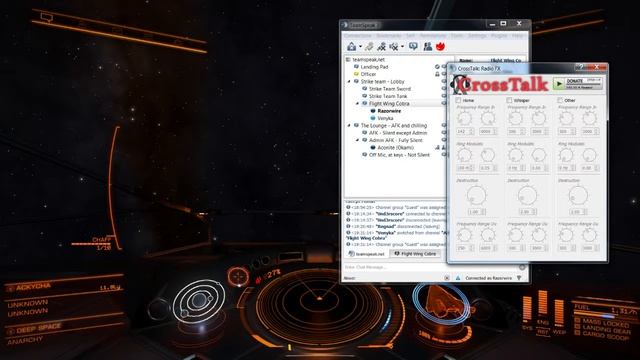The height and width of the screenshot is (360, 640).
Task: Click the Razorwire user status icon
Action: pos(373,111)
